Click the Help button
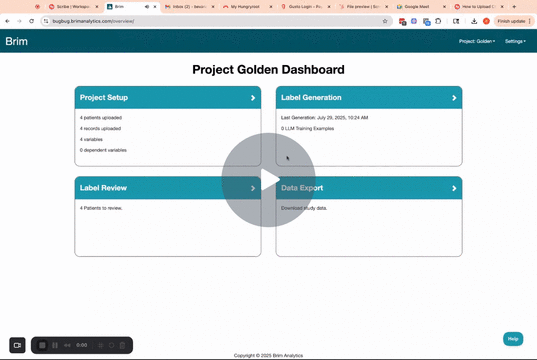 513,339
